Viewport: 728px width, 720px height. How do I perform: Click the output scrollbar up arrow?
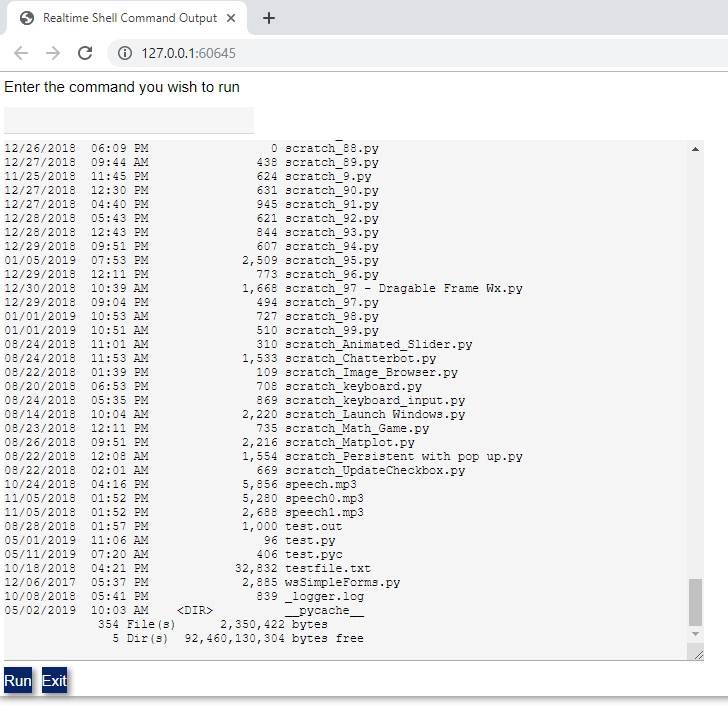[695, 149]
